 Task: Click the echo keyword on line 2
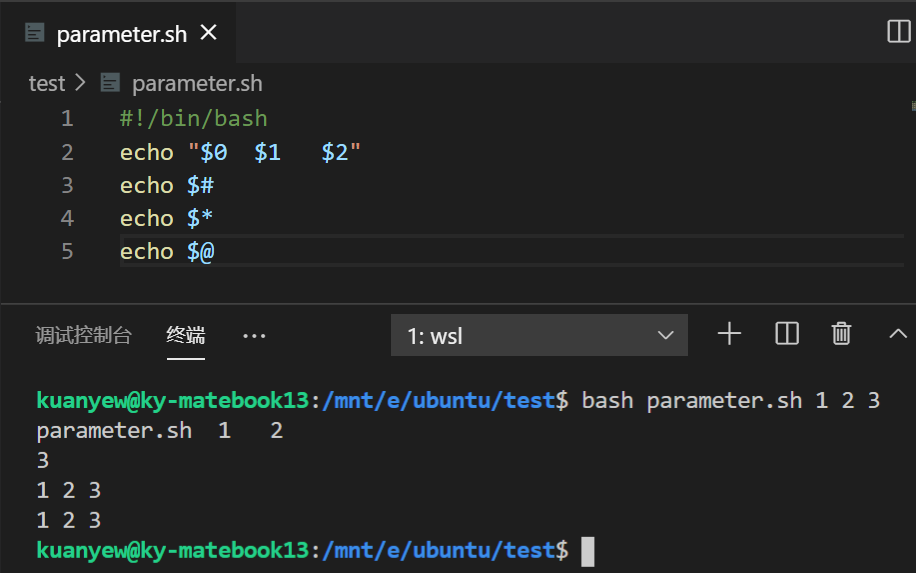coord(147,152)
